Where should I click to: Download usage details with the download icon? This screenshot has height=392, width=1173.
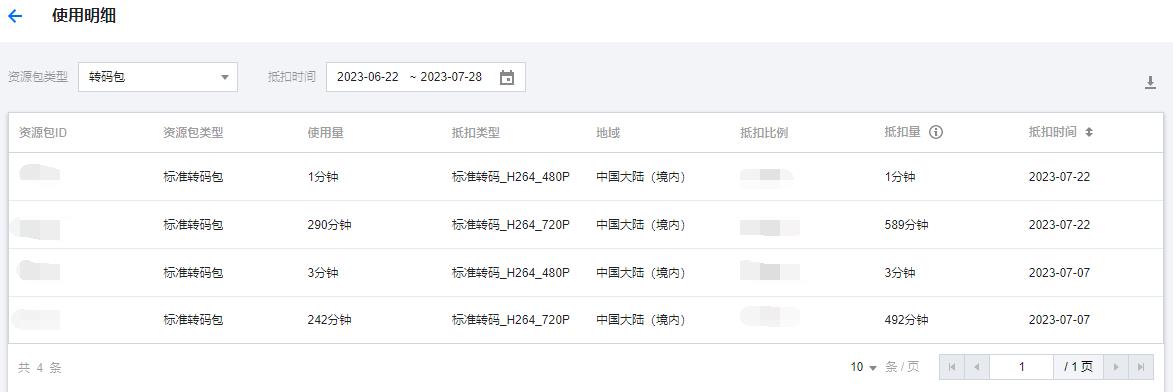point(1151,83)
